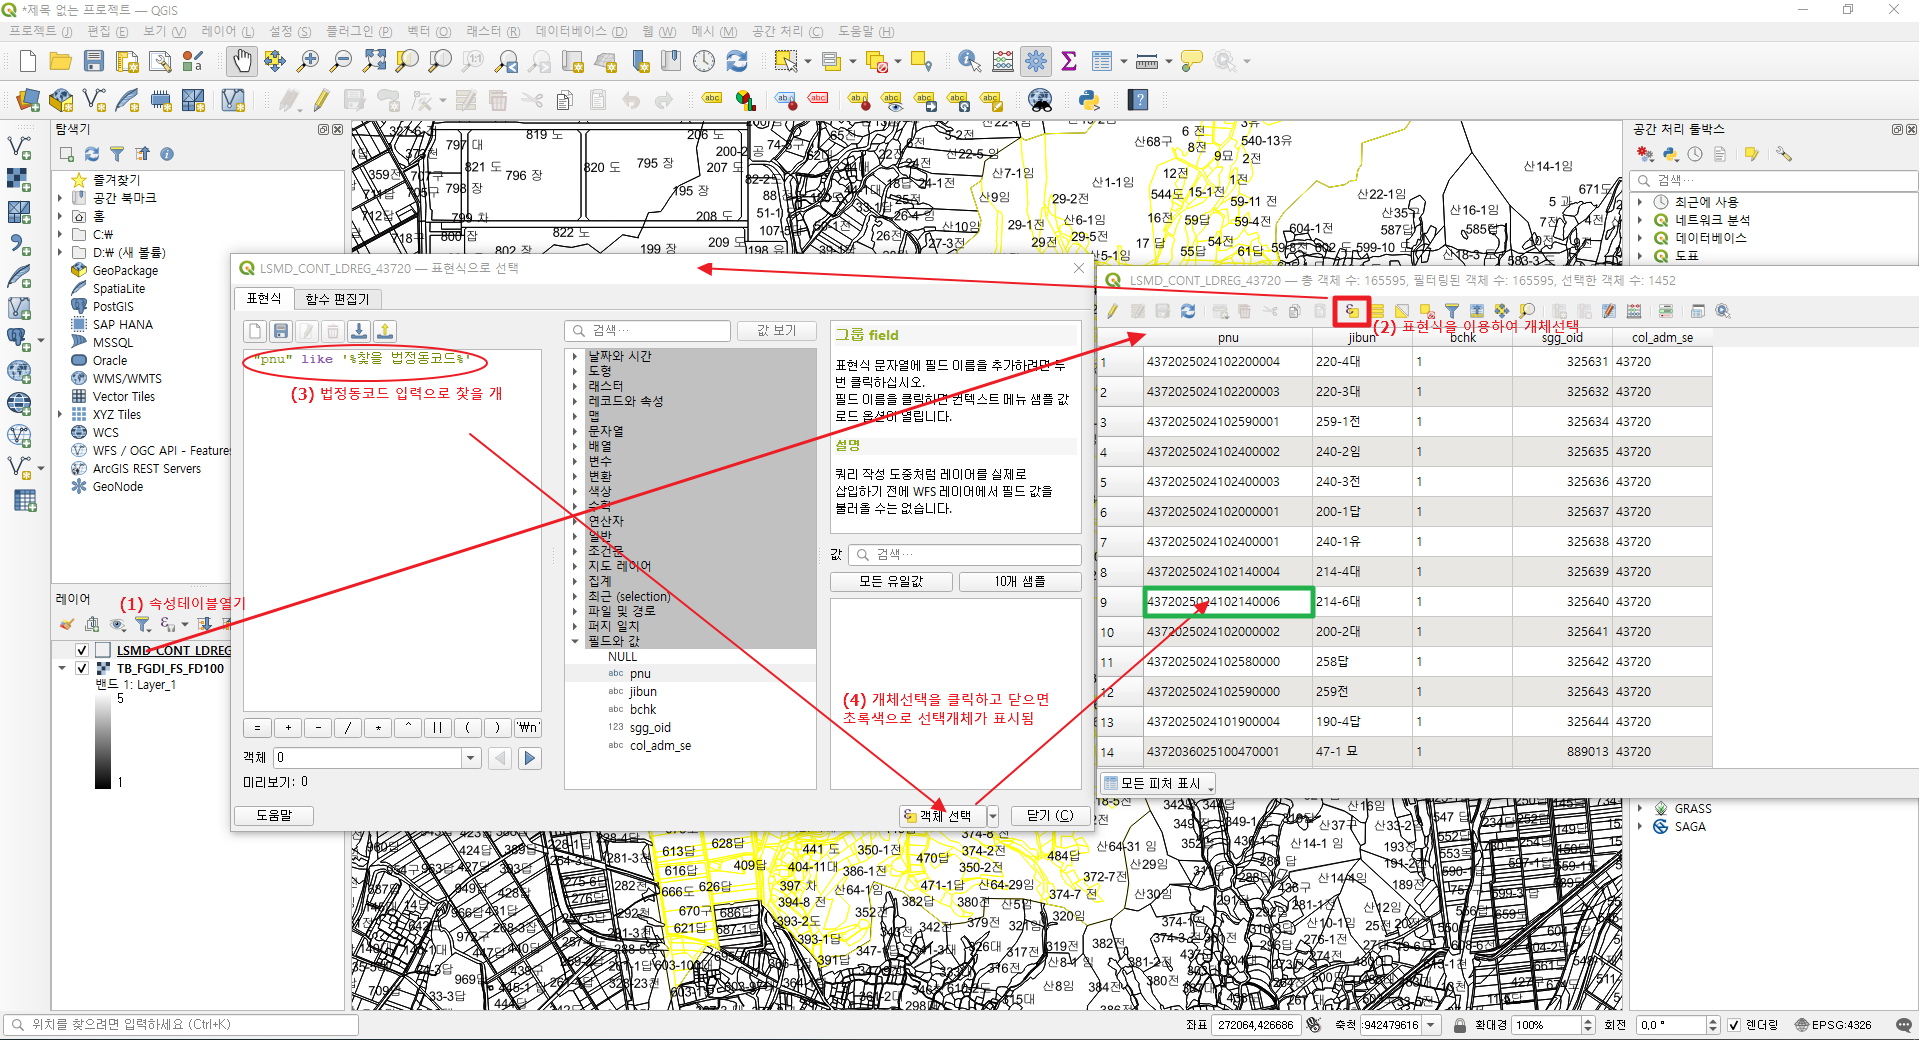Click the EPSG:4326 CRS button in status bar
Image resolution: width=1919 pixels, height=1040 pixels.
pyautogui.click(x=1832, y=1025)
